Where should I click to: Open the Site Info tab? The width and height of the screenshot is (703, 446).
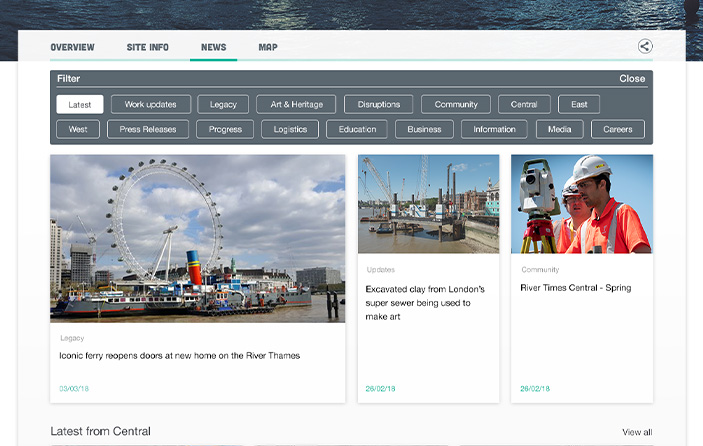tap(147, 47)
